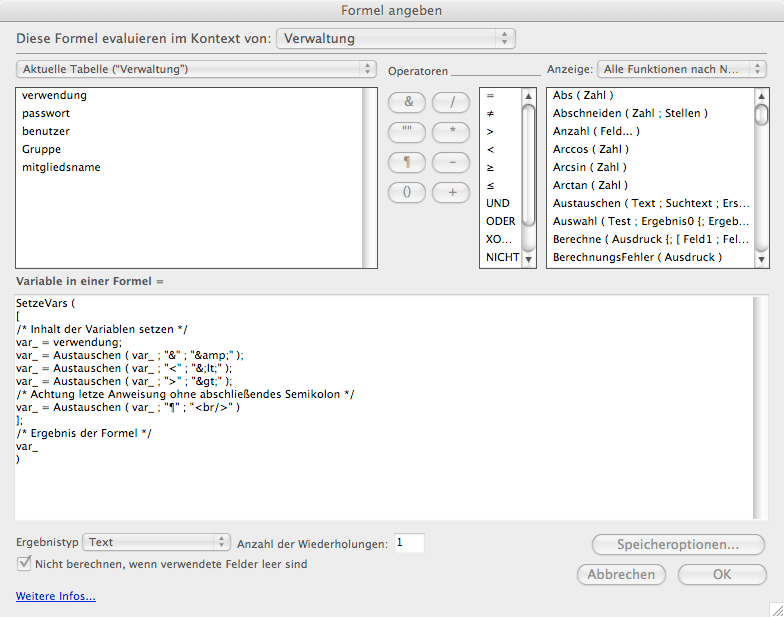The width and height of the screenshot is (784, 617).
Task: Click the plus operator button
Action: (x=451, y=191)
